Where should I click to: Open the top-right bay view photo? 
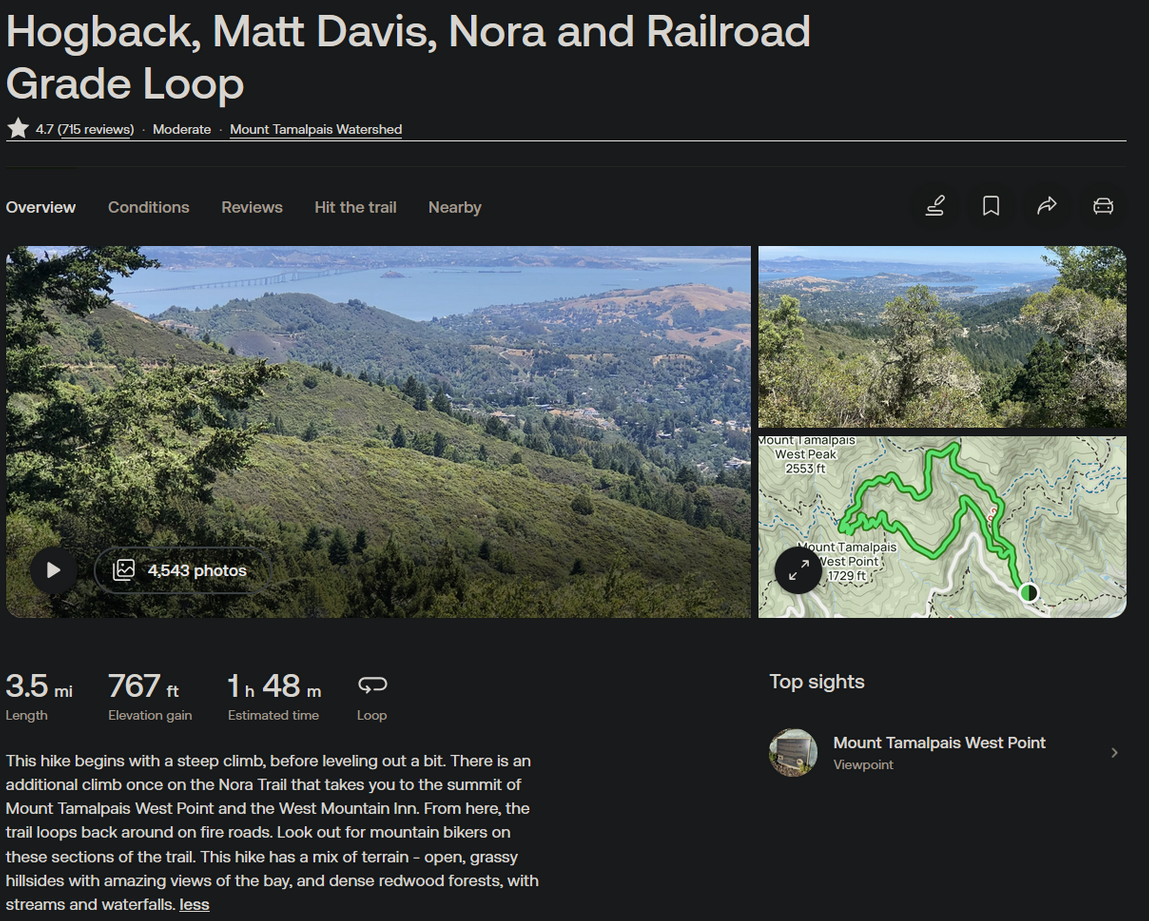point(942,337)
